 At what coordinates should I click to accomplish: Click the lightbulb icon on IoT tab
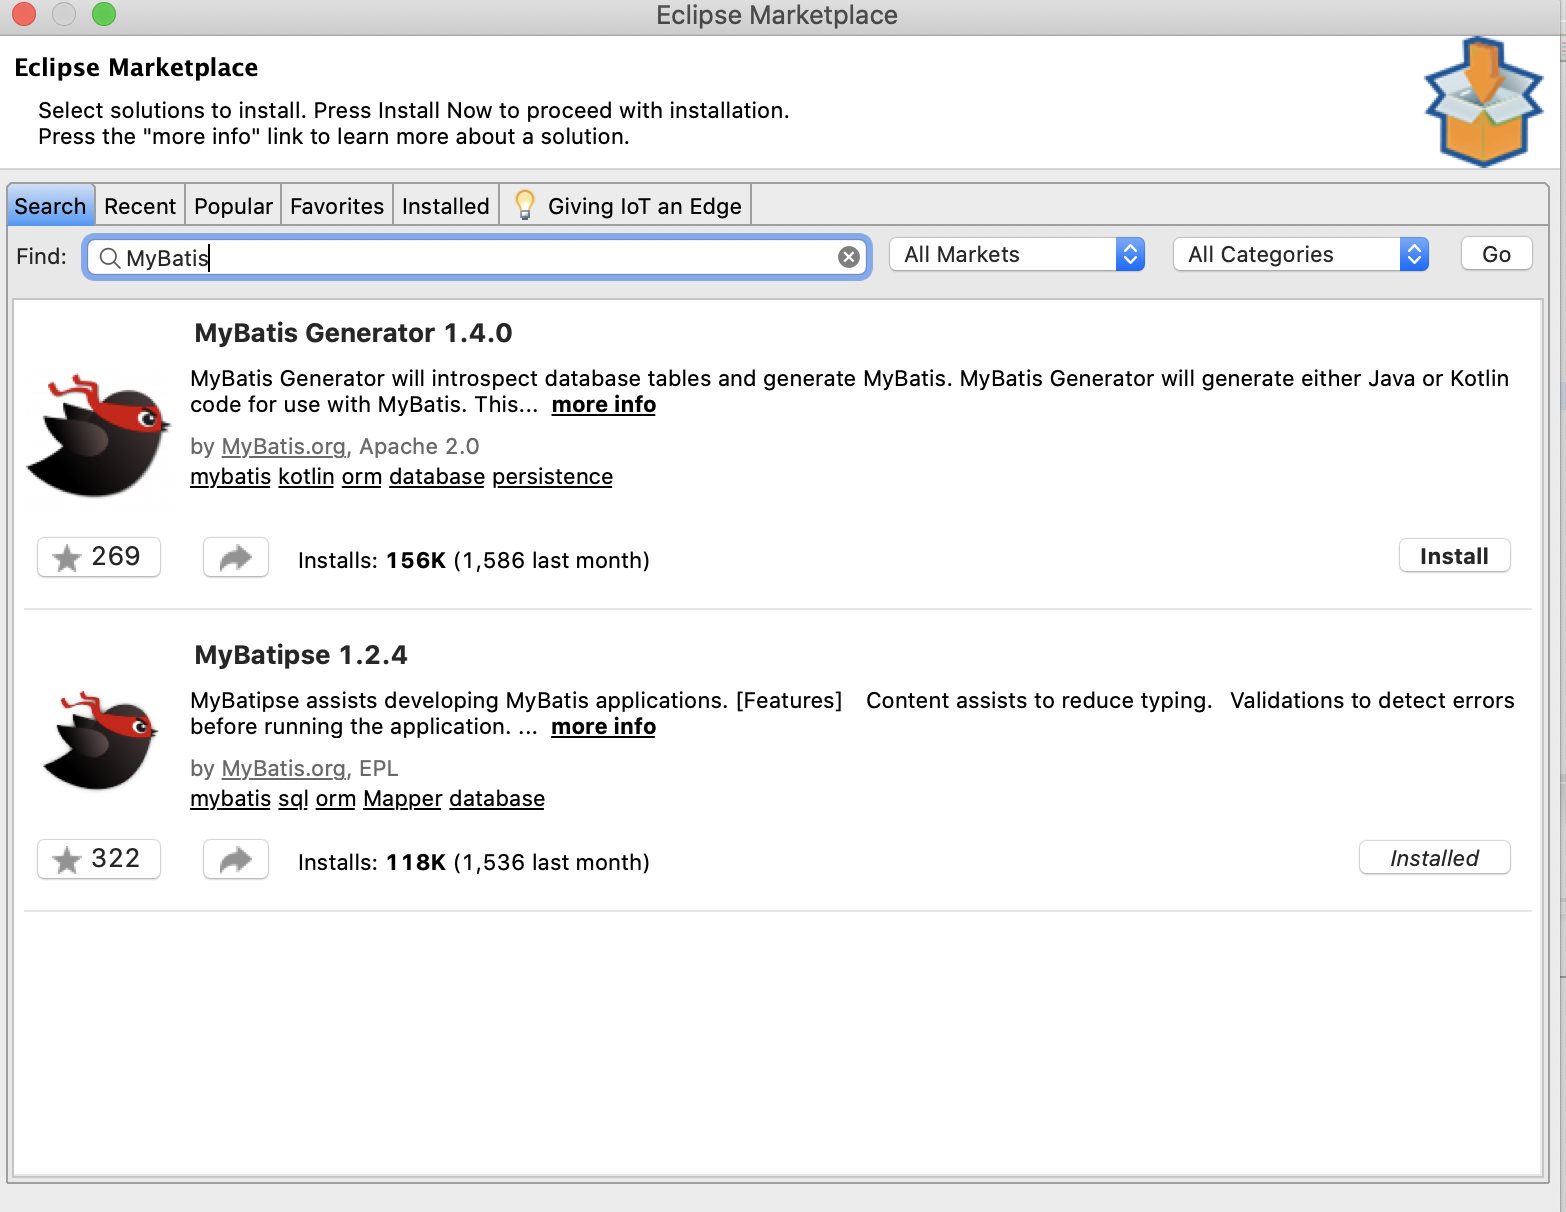point(524,205)
